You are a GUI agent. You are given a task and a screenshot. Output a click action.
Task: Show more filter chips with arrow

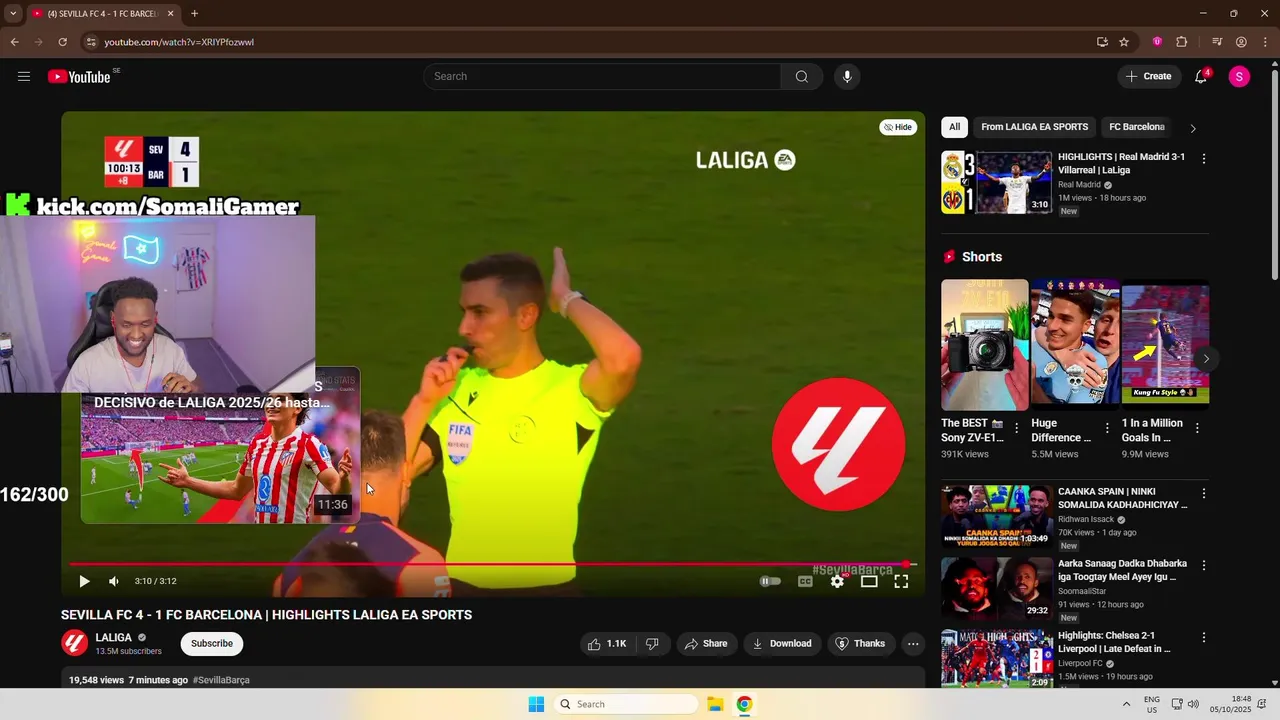coord(1193,128)
